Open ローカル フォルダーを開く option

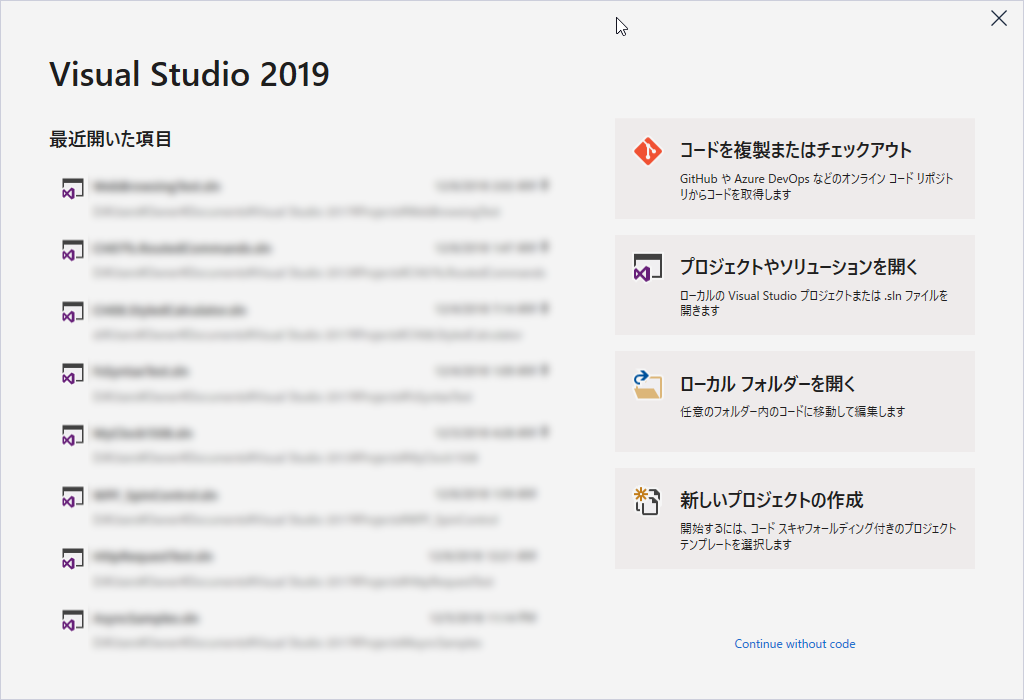(x=795, y=401)
